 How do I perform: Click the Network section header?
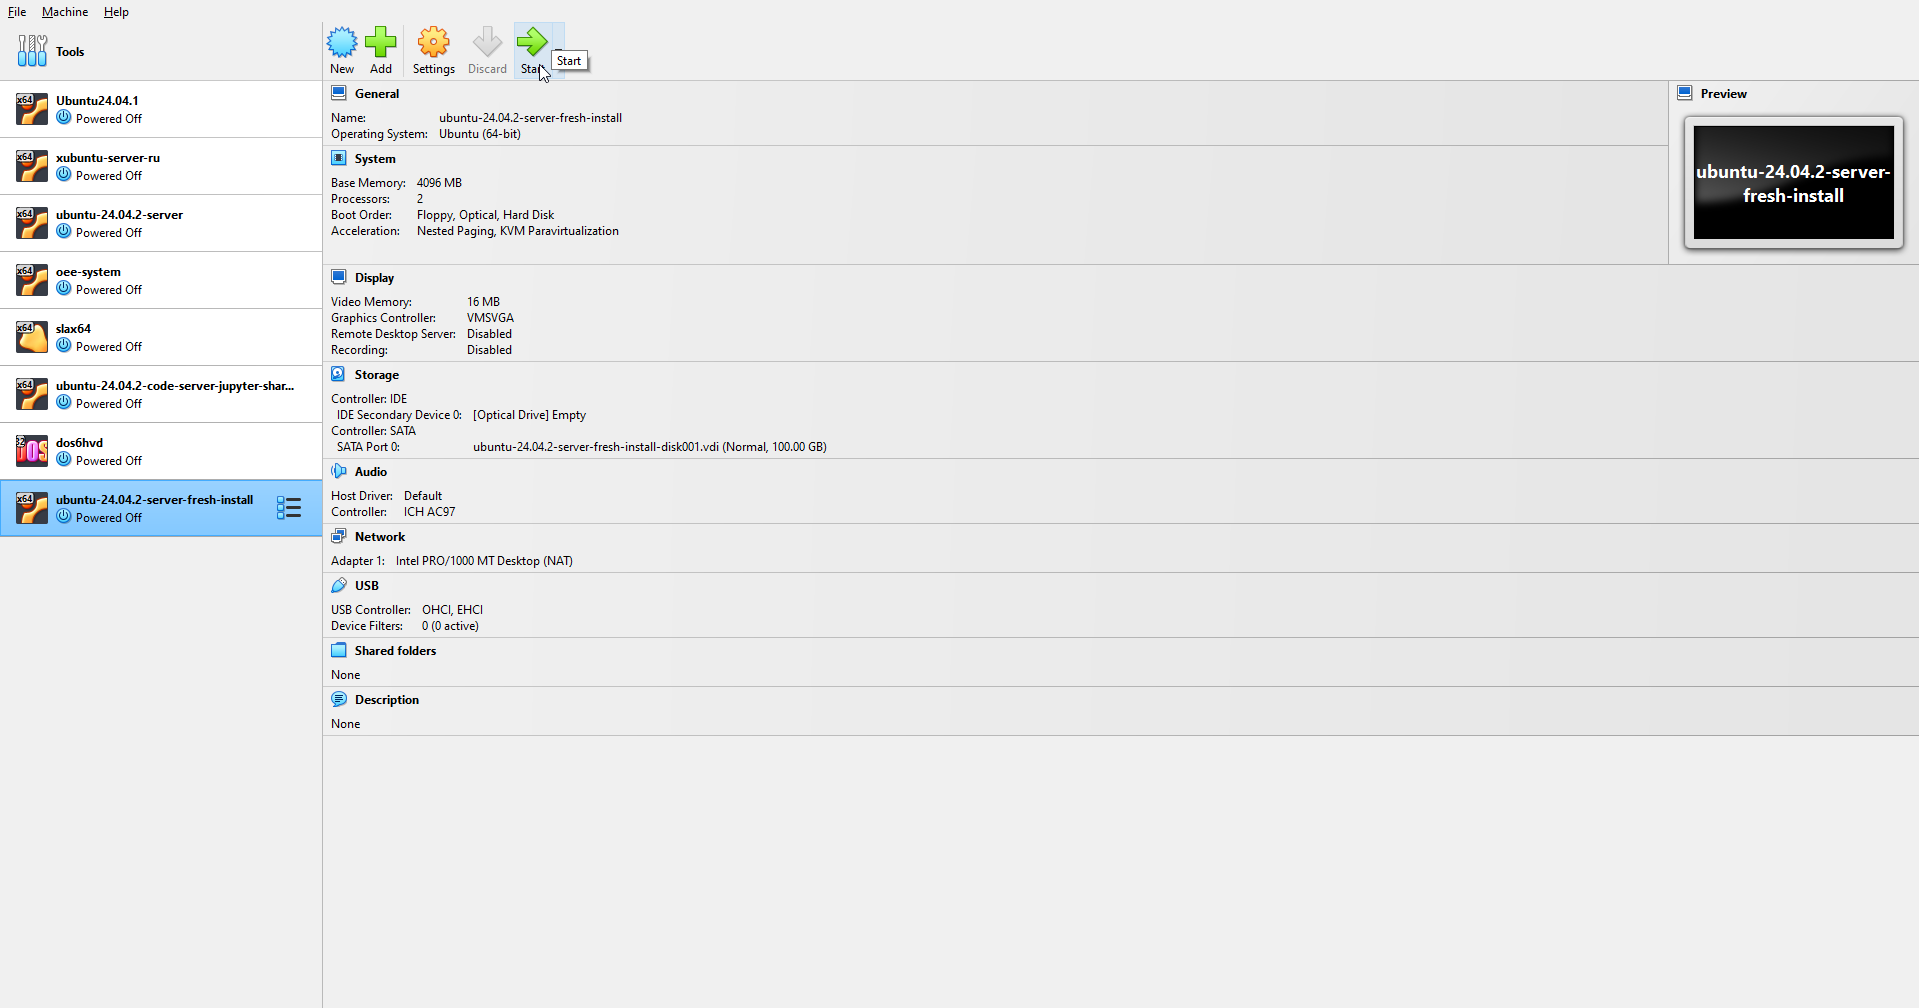(x=379, y=537)
